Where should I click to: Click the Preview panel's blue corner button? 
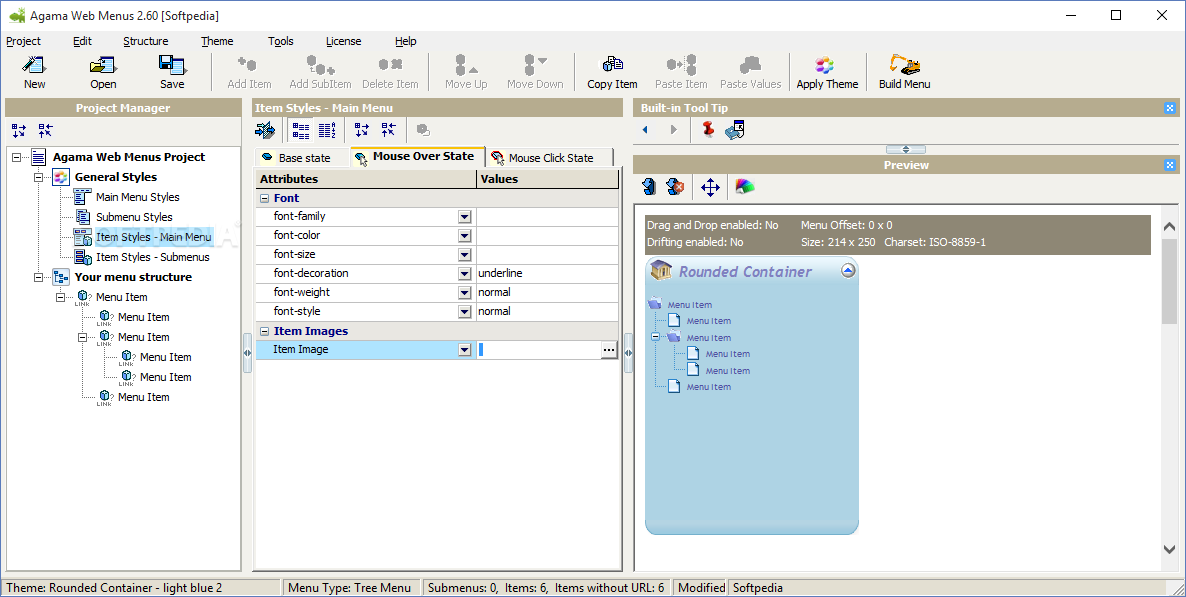tap(1170, 165)
